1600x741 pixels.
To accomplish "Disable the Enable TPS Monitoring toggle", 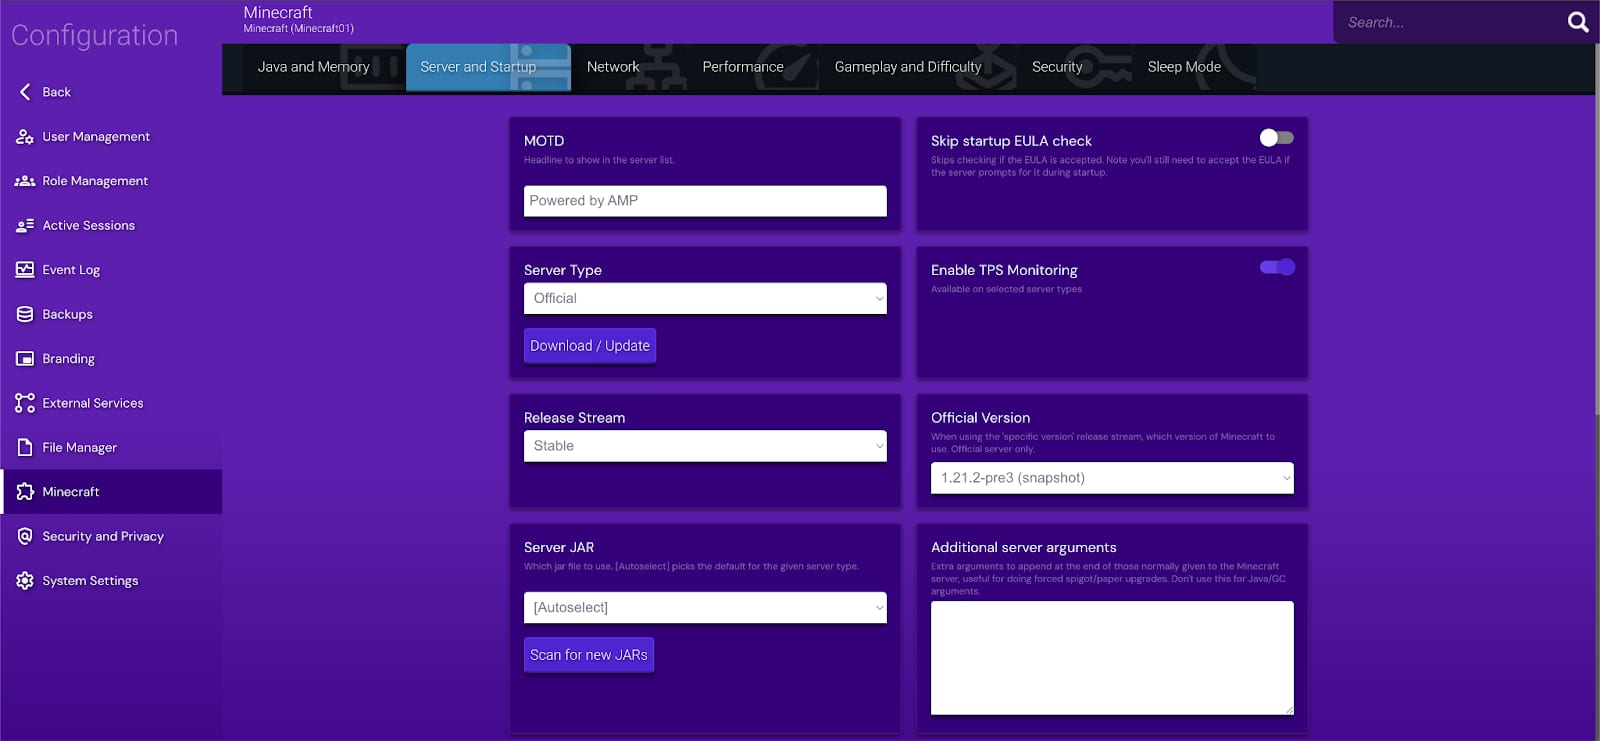I will pos(1276,267).
